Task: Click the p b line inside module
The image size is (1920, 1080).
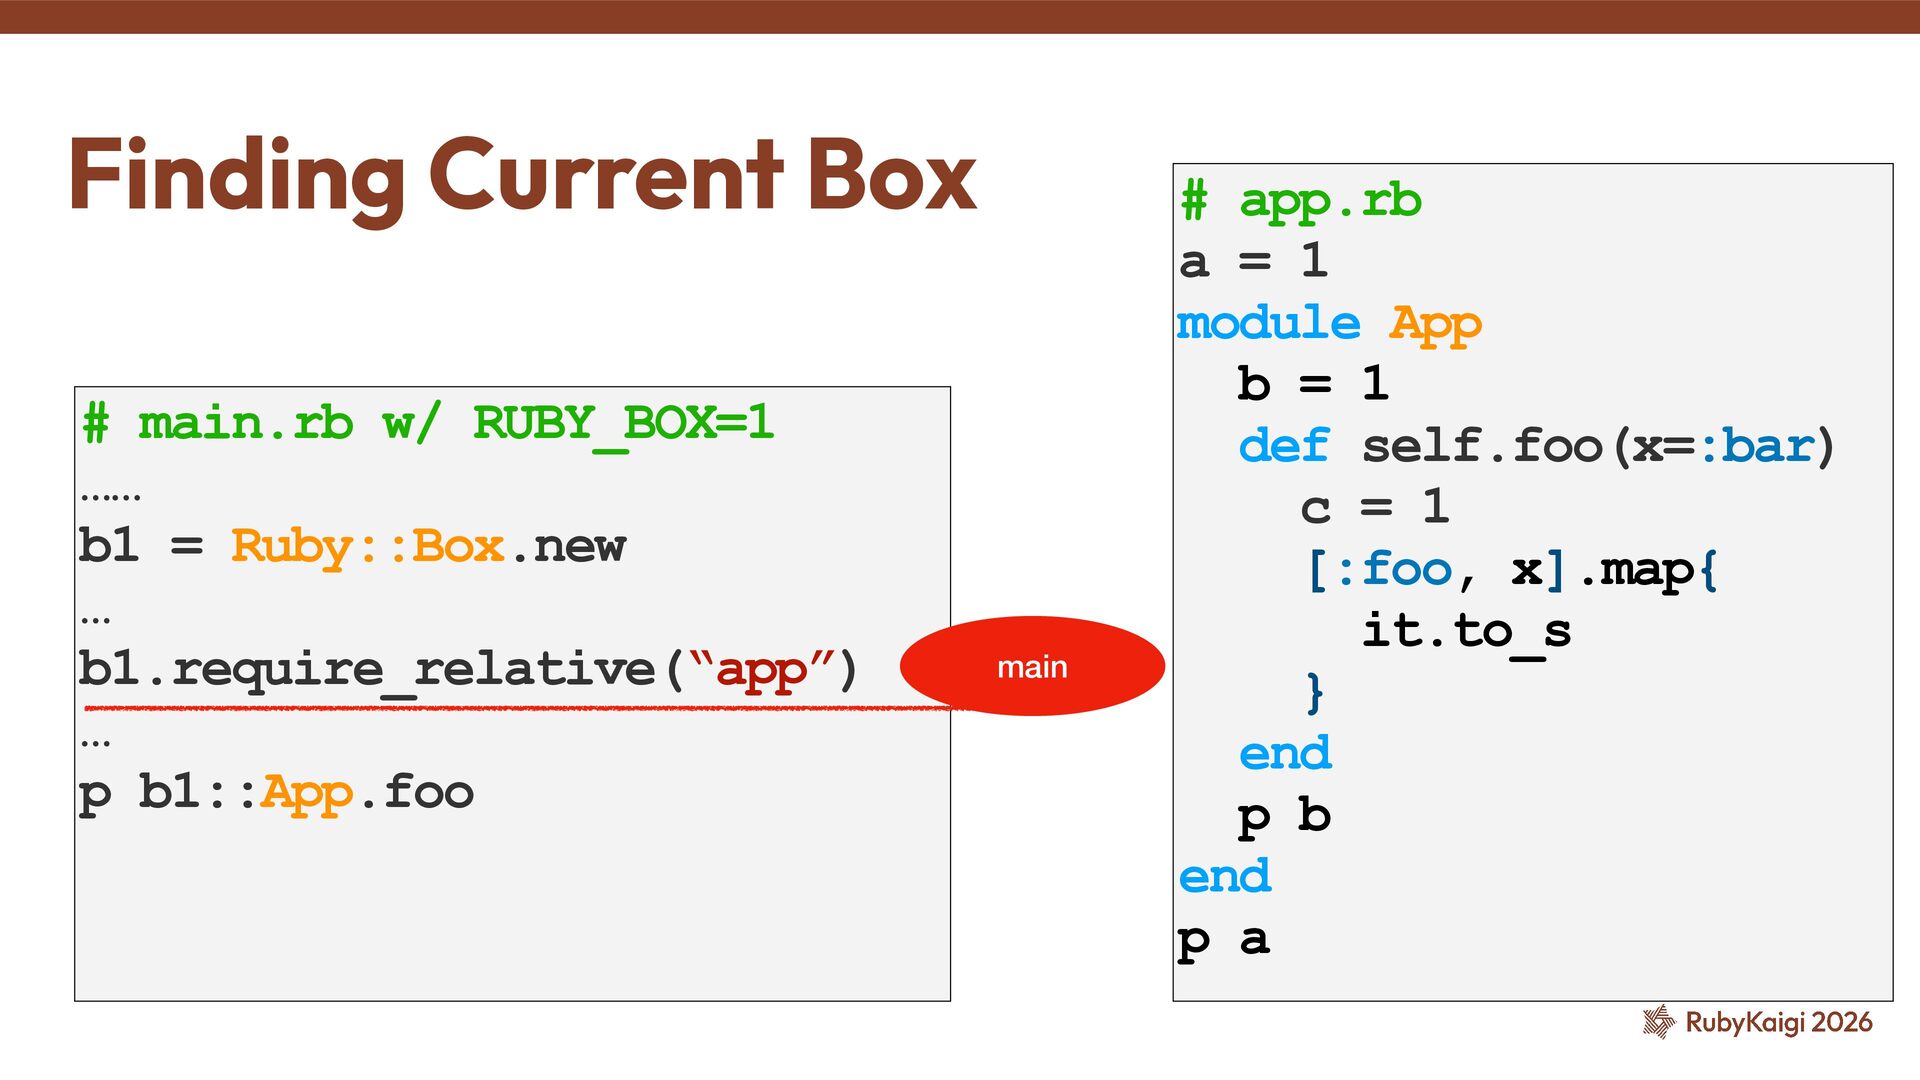Action: pos(1284,816)
